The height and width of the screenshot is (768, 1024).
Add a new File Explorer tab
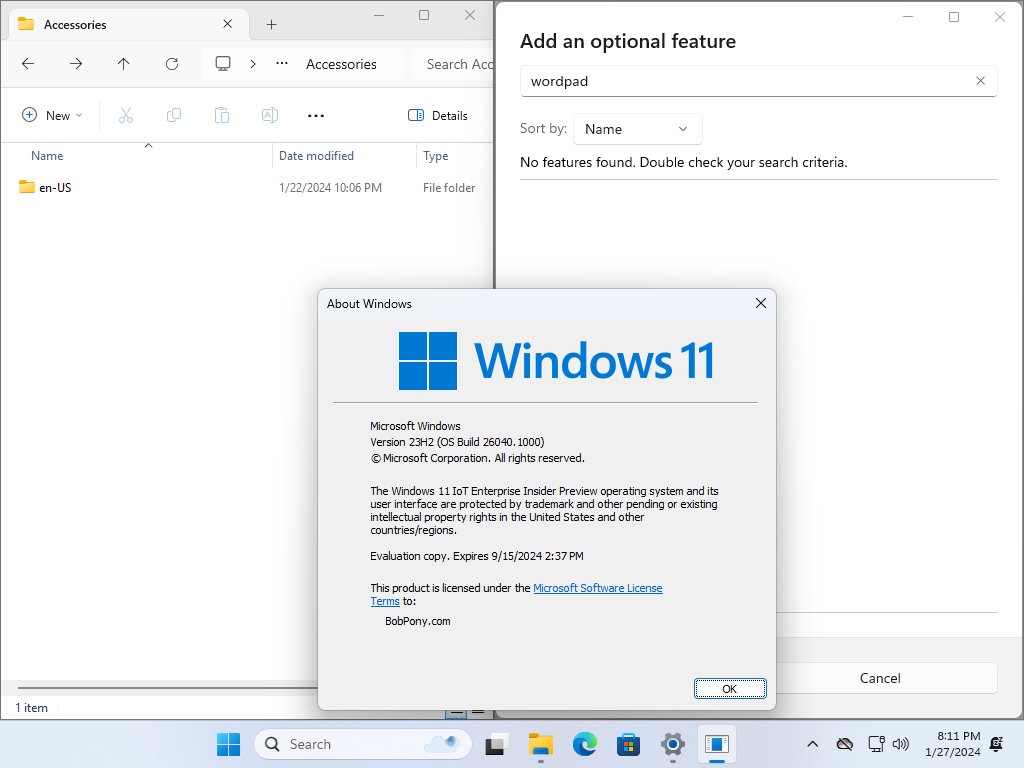pyautogui.click(x=271, y=24)
